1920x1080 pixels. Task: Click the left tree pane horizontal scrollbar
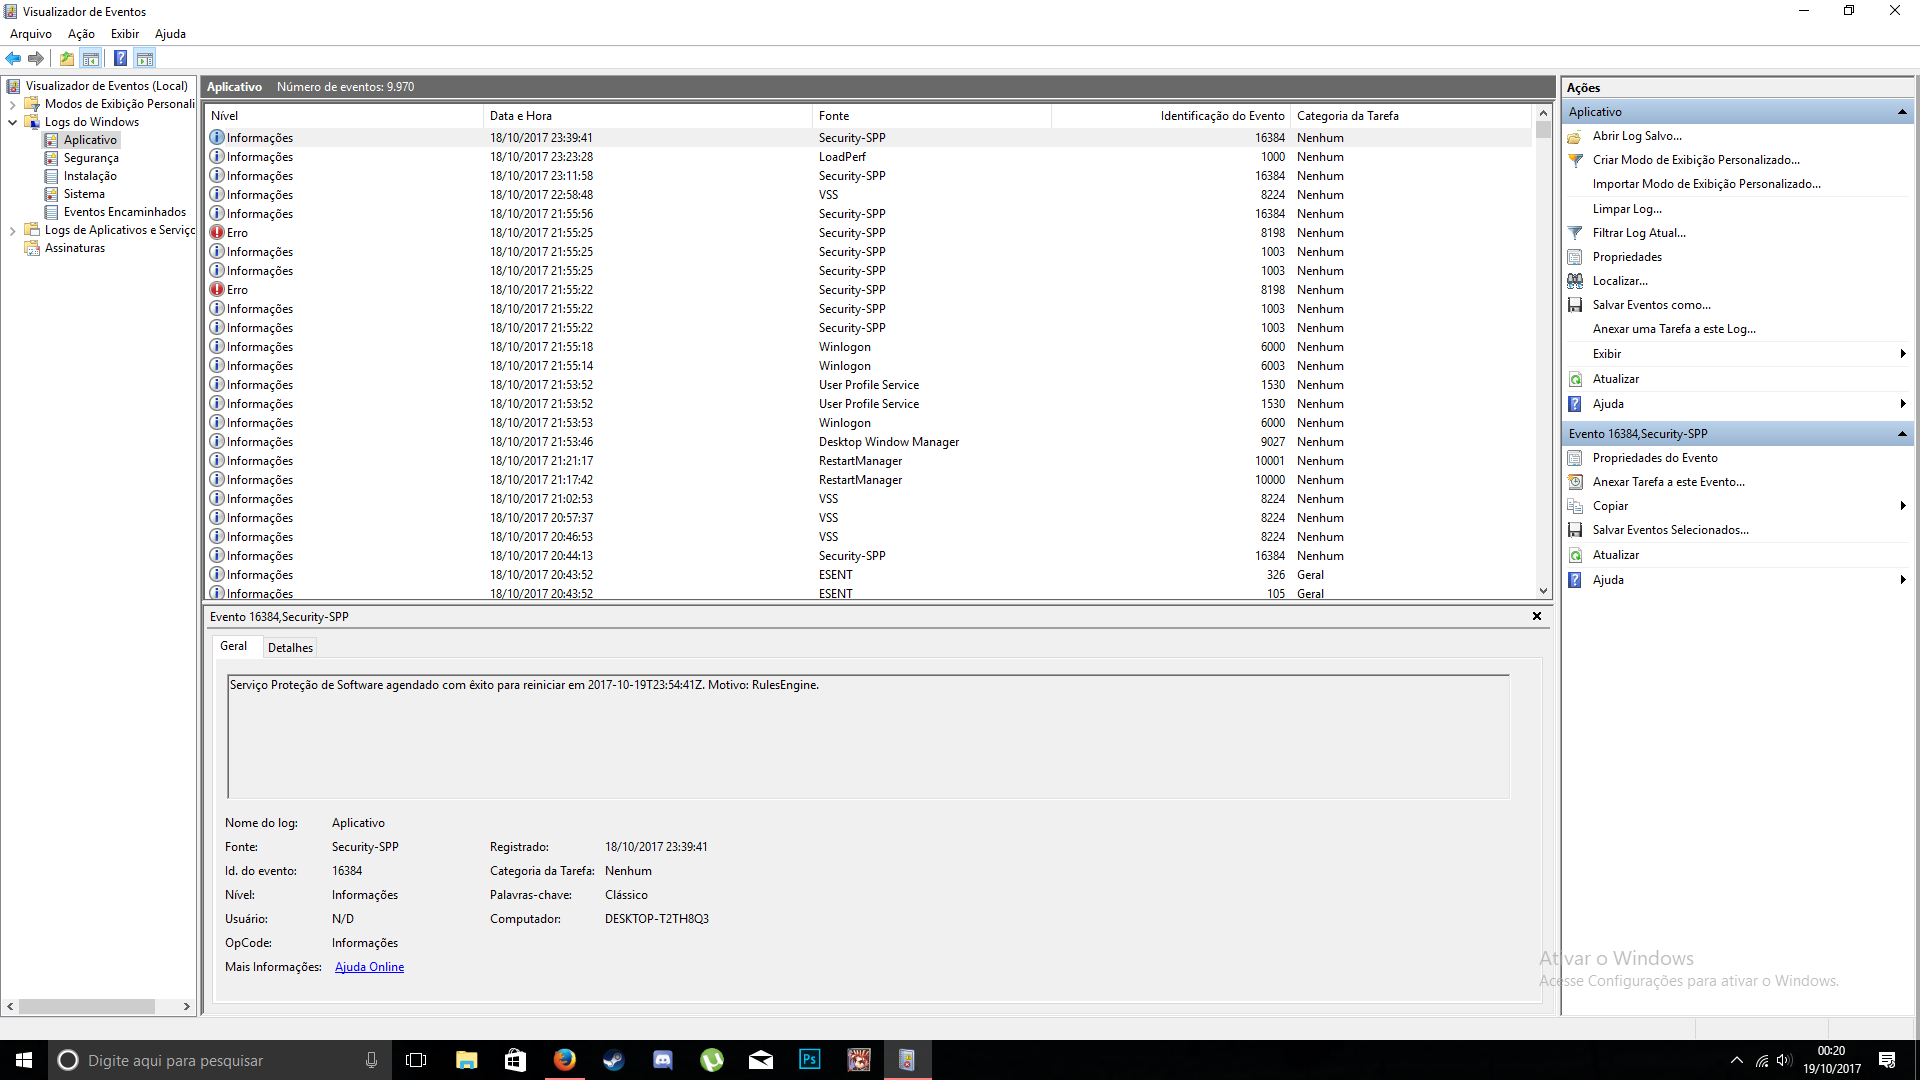86,1006
